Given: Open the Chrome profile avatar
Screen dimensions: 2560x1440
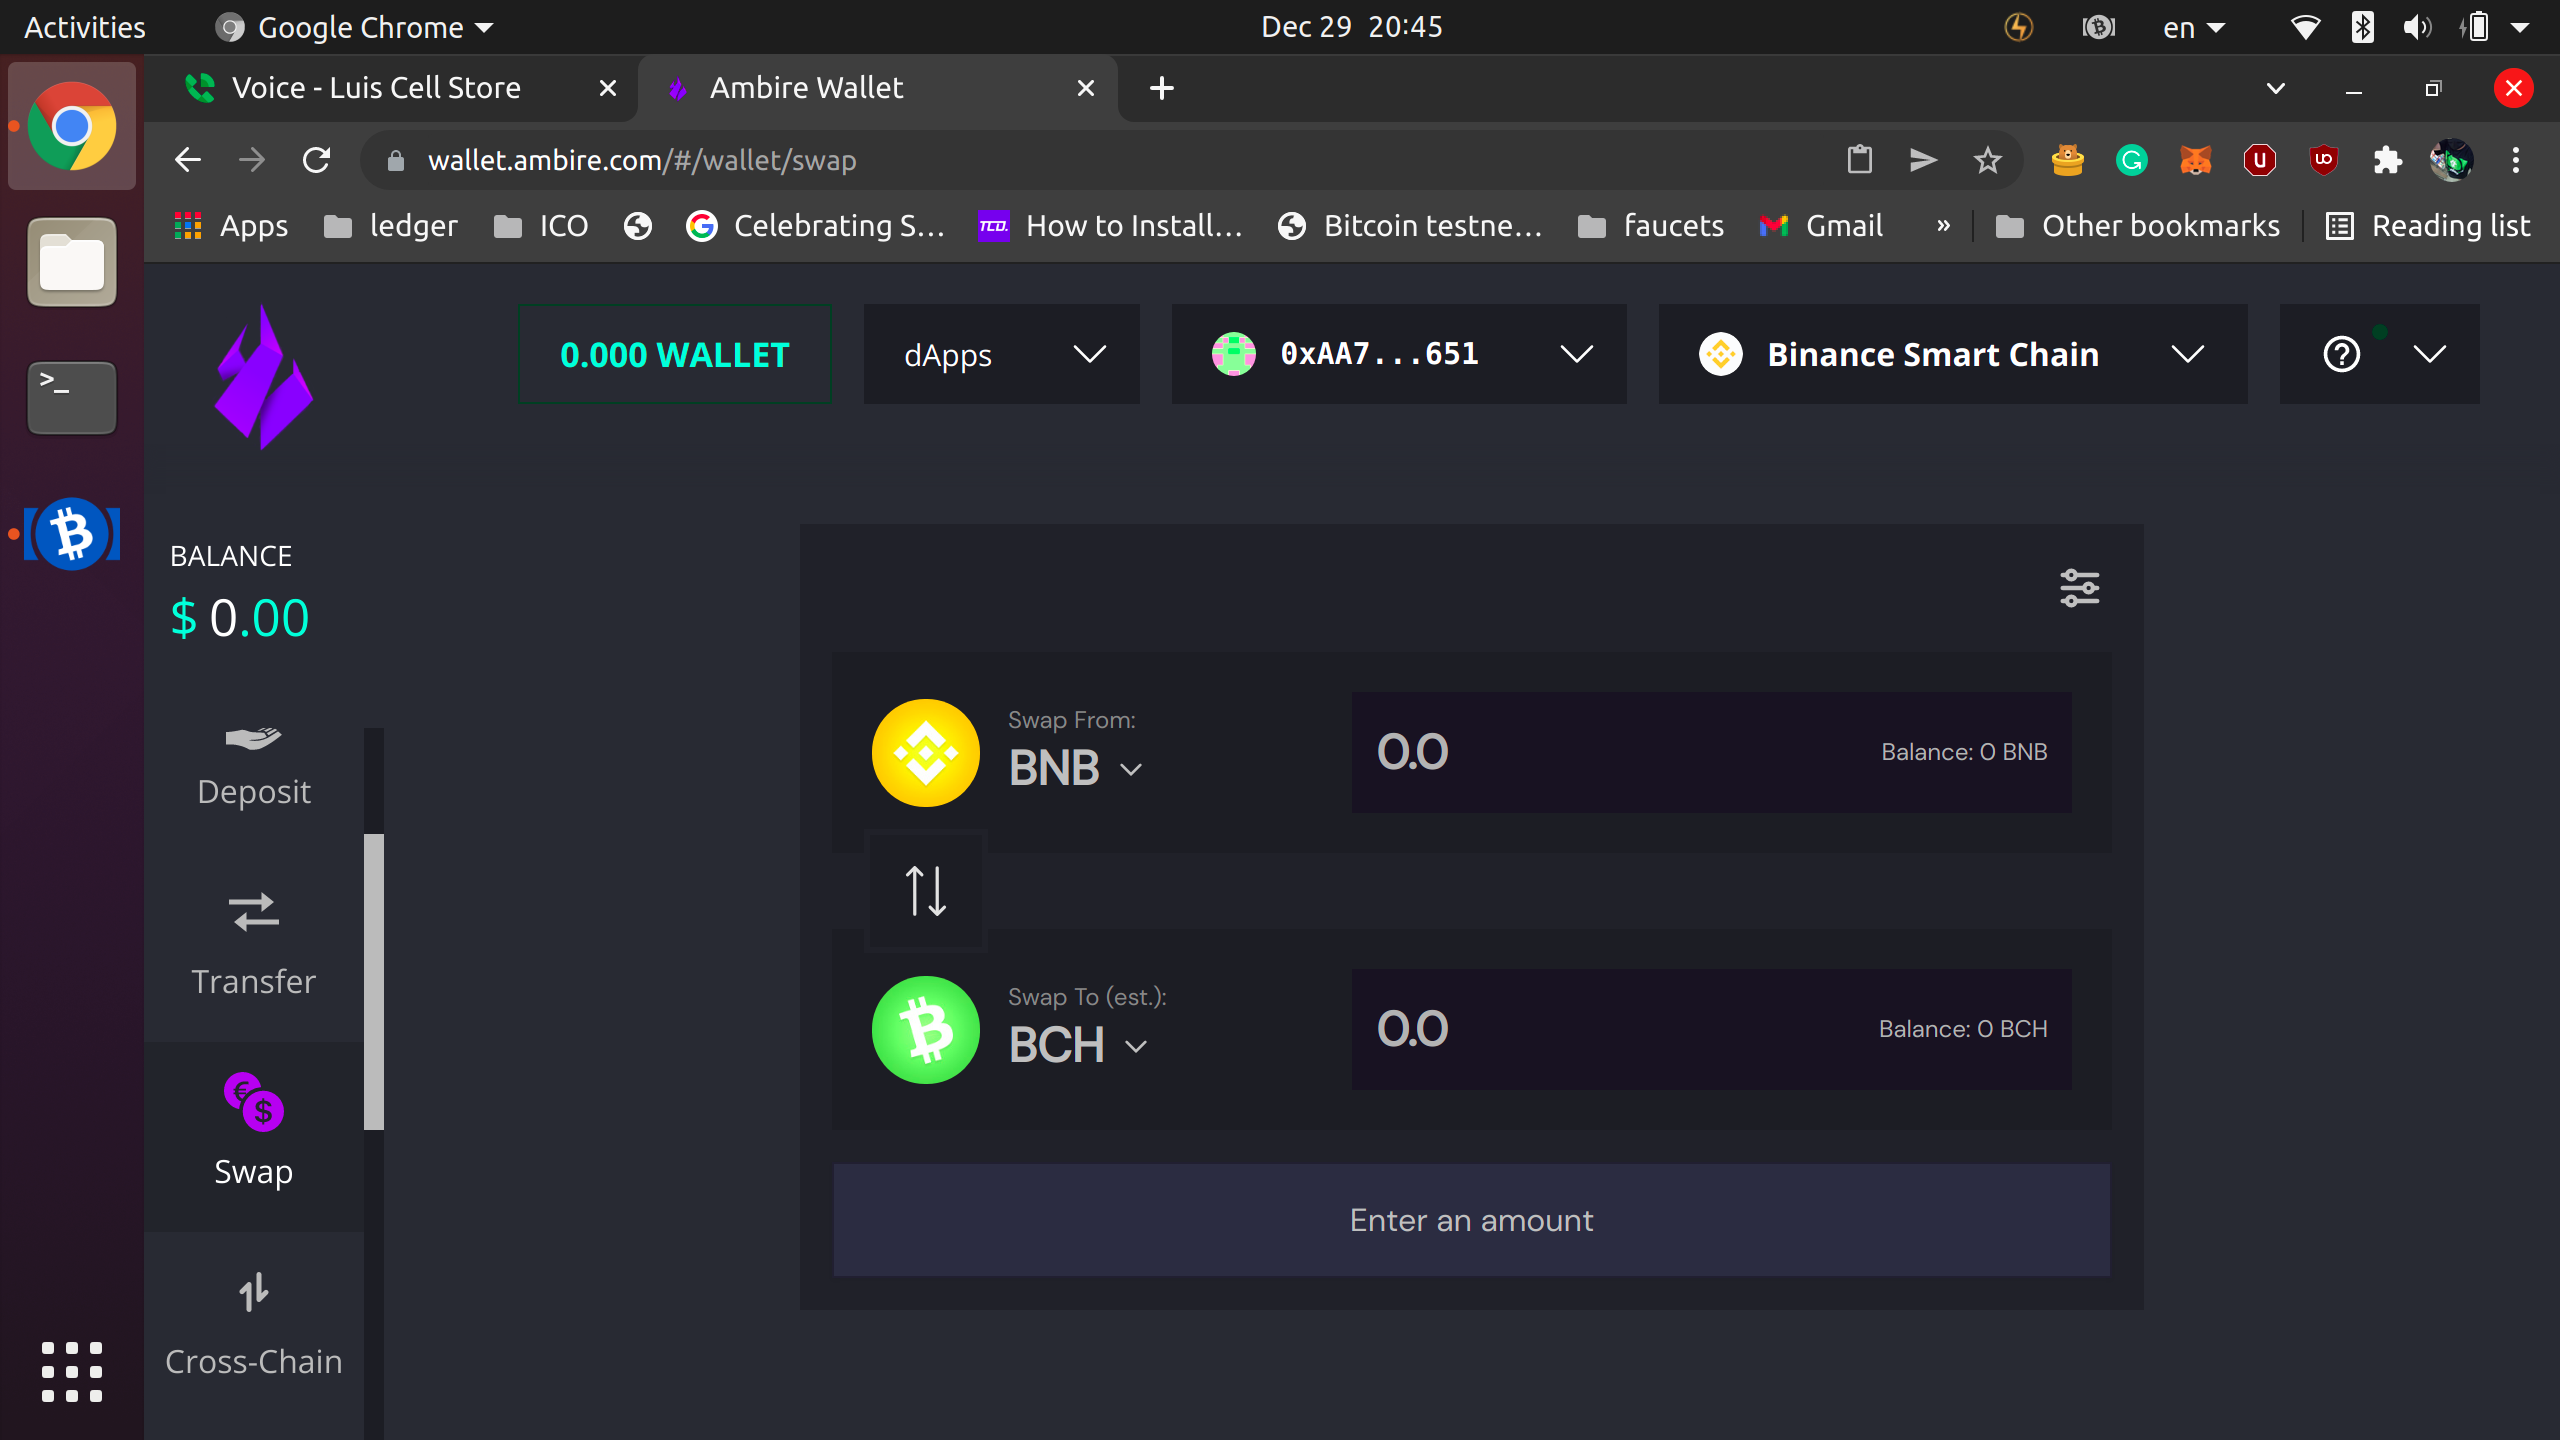Looking at the screenshot, I should click(2452, 160).
